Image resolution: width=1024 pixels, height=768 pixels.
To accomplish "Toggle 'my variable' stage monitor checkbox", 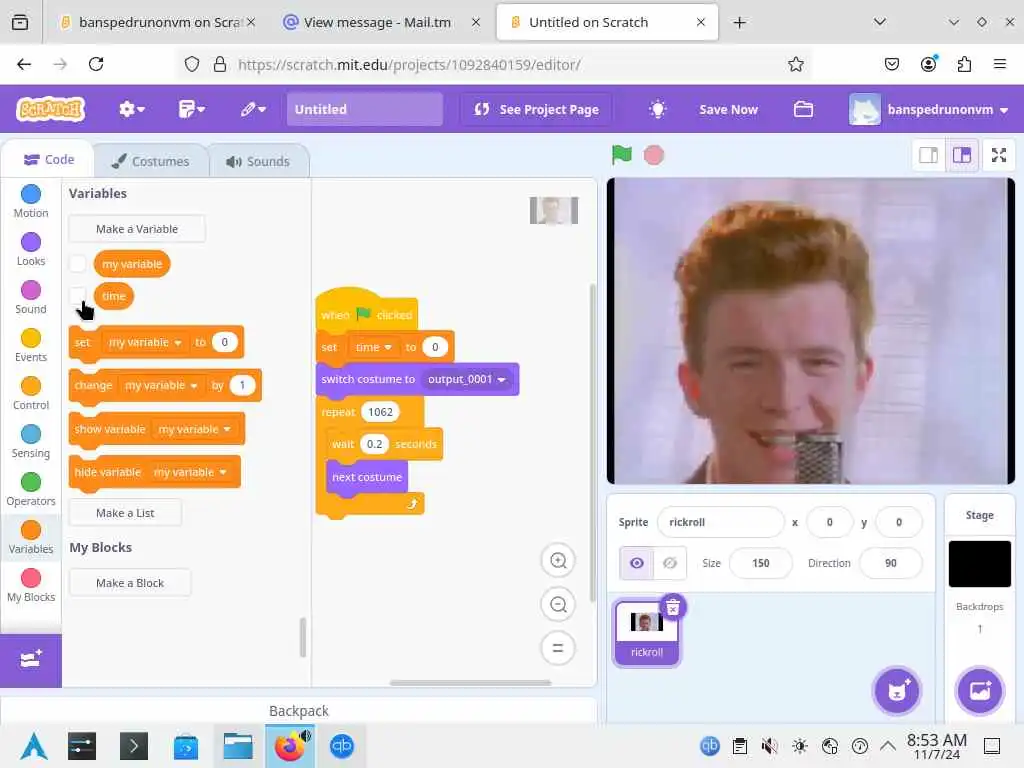I will (78, 264).
